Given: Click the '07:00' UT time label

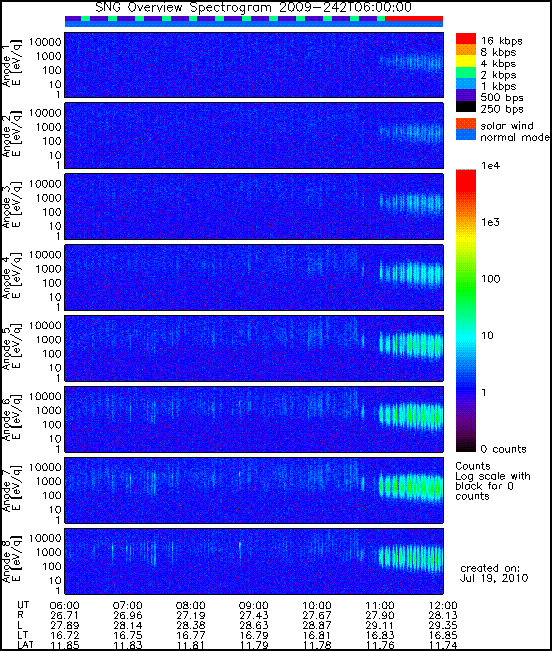Looking at the screenshot, I should pyautogui.click(x=128, y=606).
